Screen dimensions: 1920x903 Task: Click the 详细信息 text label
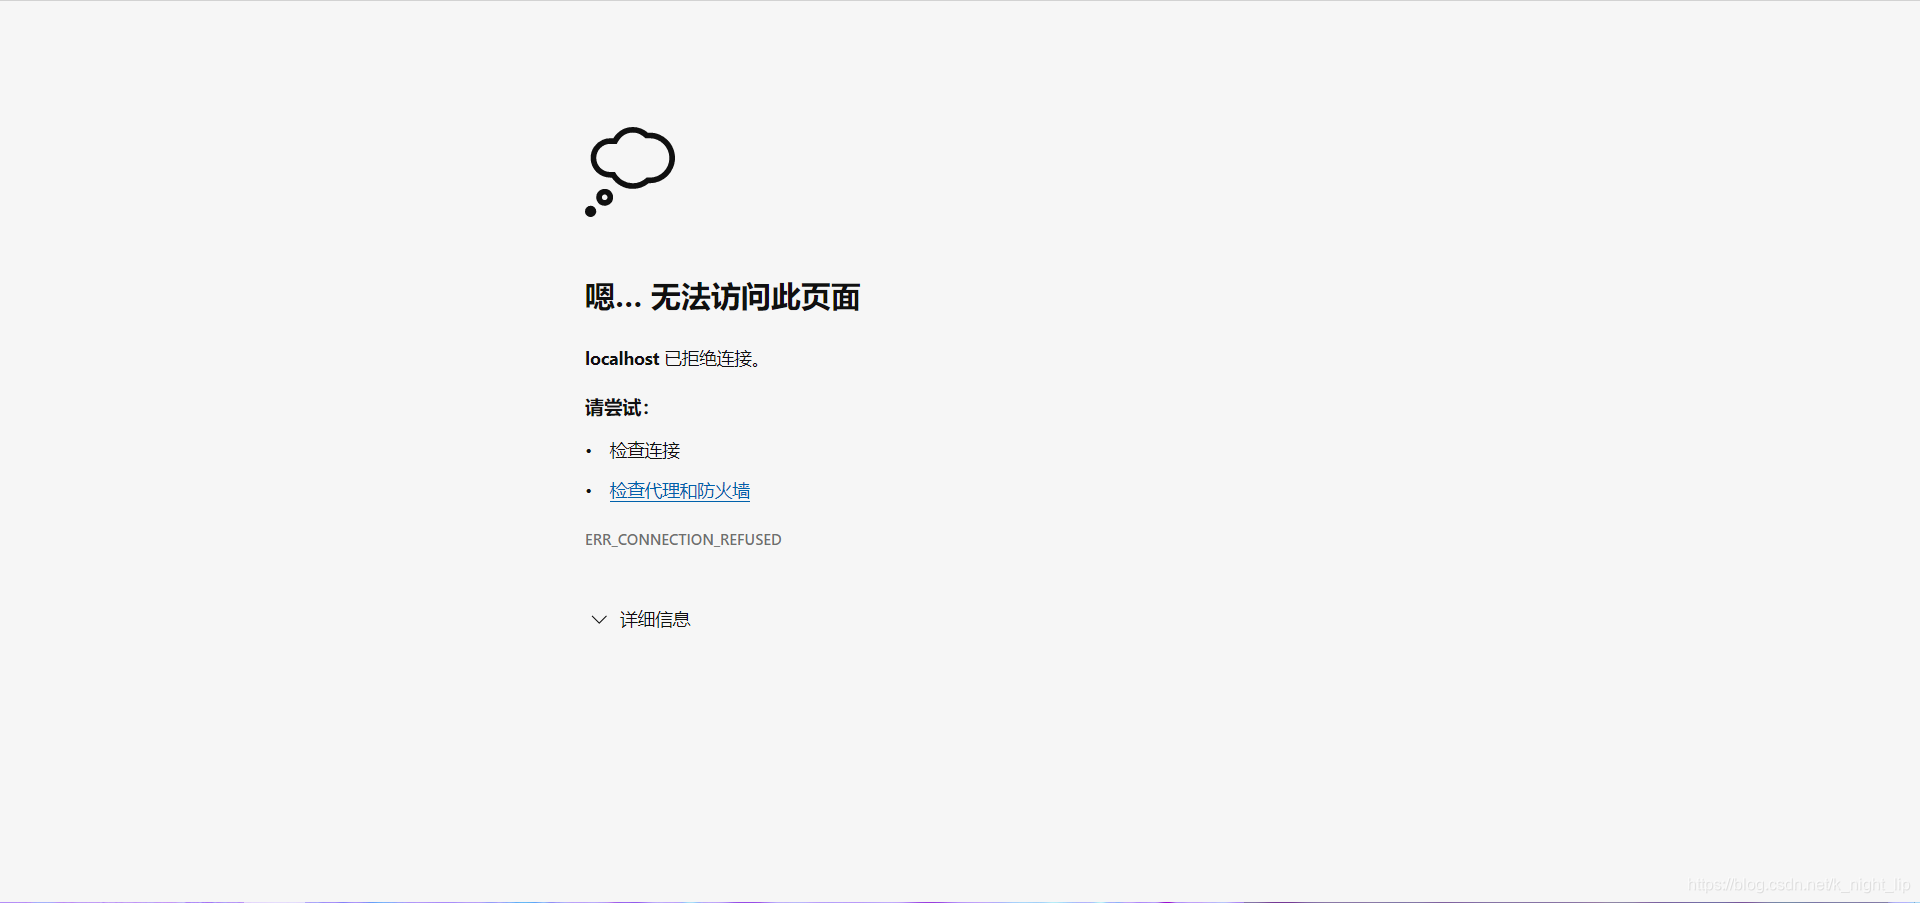pyautogui.click(x=655, y=619)
